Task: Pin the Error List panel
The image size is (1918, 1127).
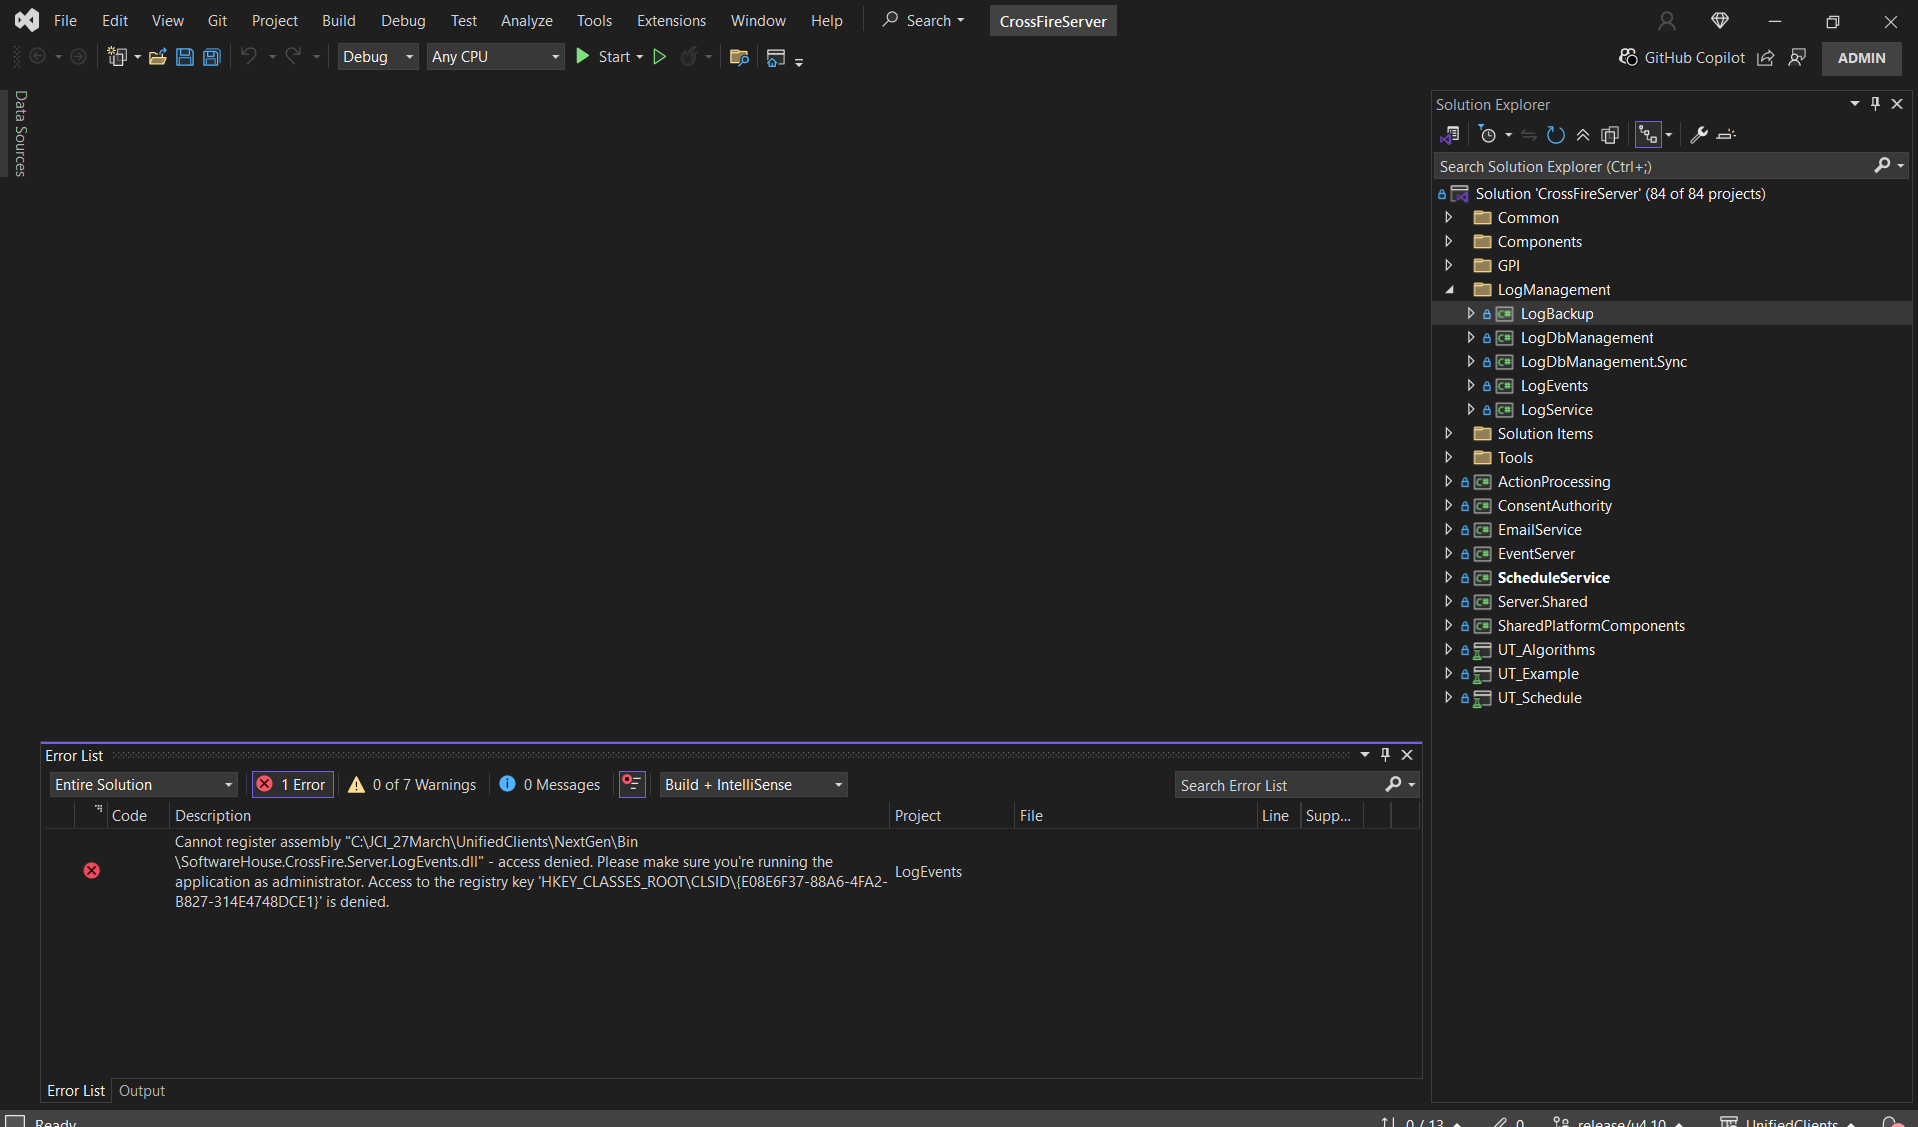Action: pos(1386,755)
